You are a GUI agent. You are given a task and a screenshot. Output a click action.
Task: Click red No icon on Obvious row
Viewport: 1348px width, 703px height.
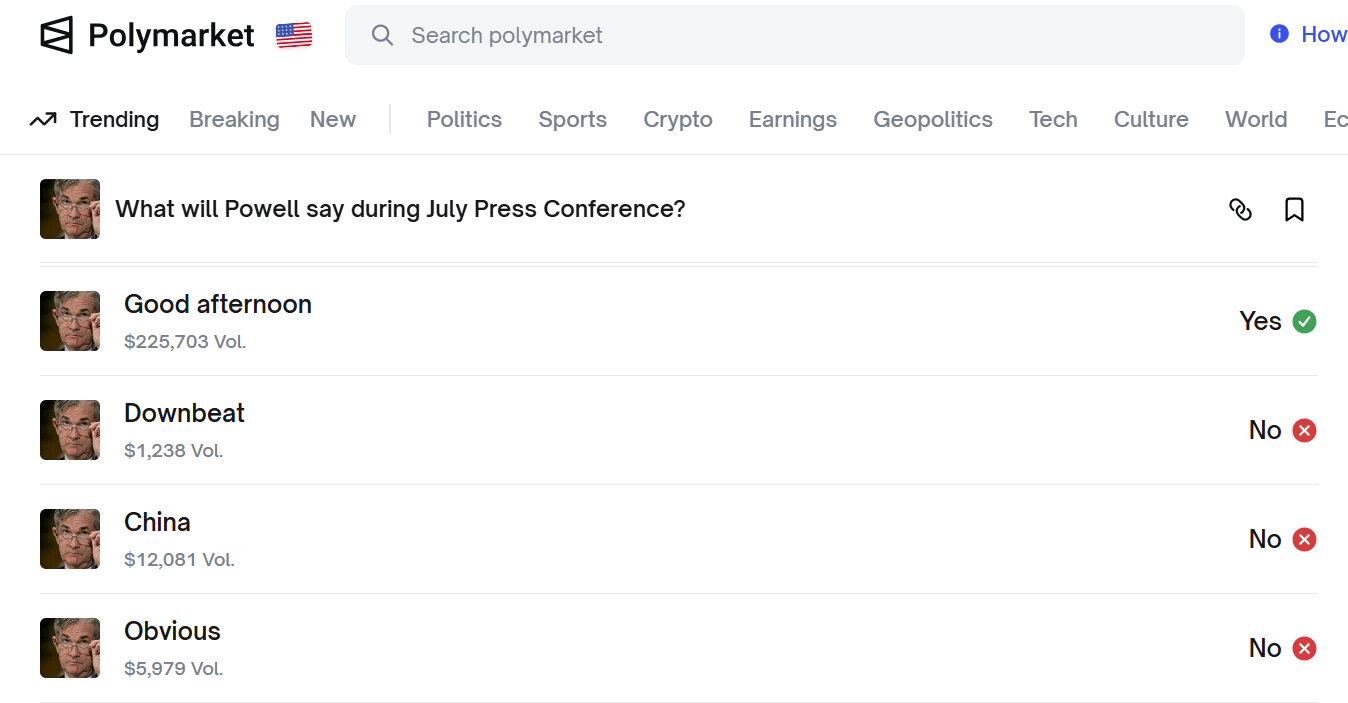tap(1304, 648)
